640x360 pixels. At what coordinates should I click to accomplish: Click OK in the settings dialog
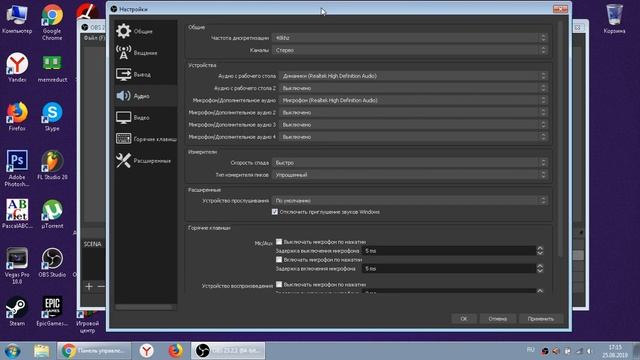[x=464, y=319]
